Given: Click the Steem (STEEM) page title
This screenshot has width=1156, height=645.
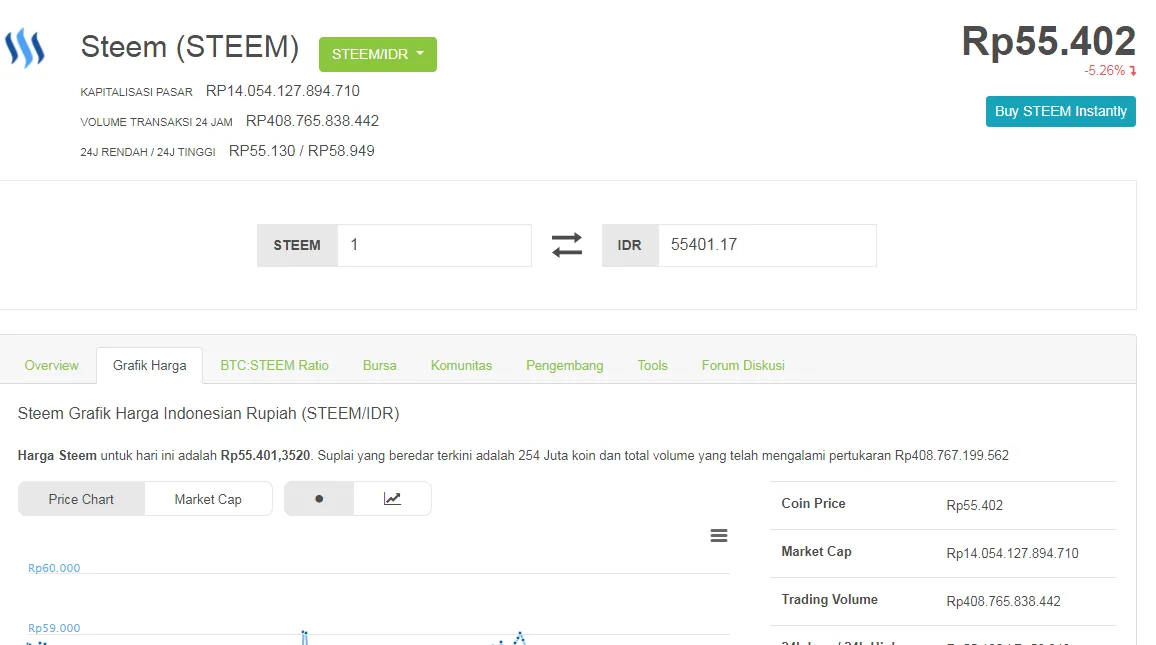Looking at the screenshot, I should 189,47.
